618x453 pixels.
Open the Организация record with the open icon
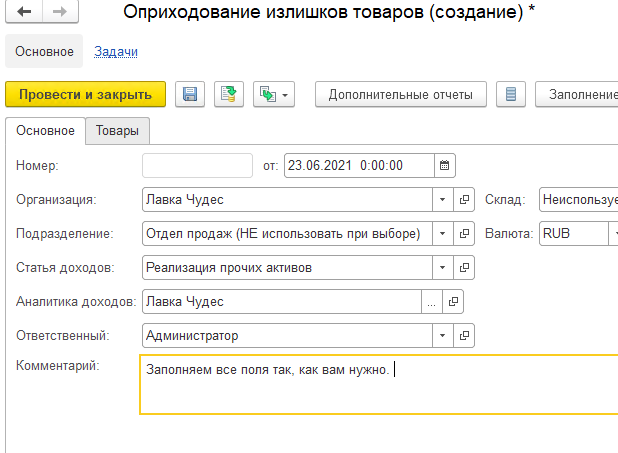coord(464,199)
